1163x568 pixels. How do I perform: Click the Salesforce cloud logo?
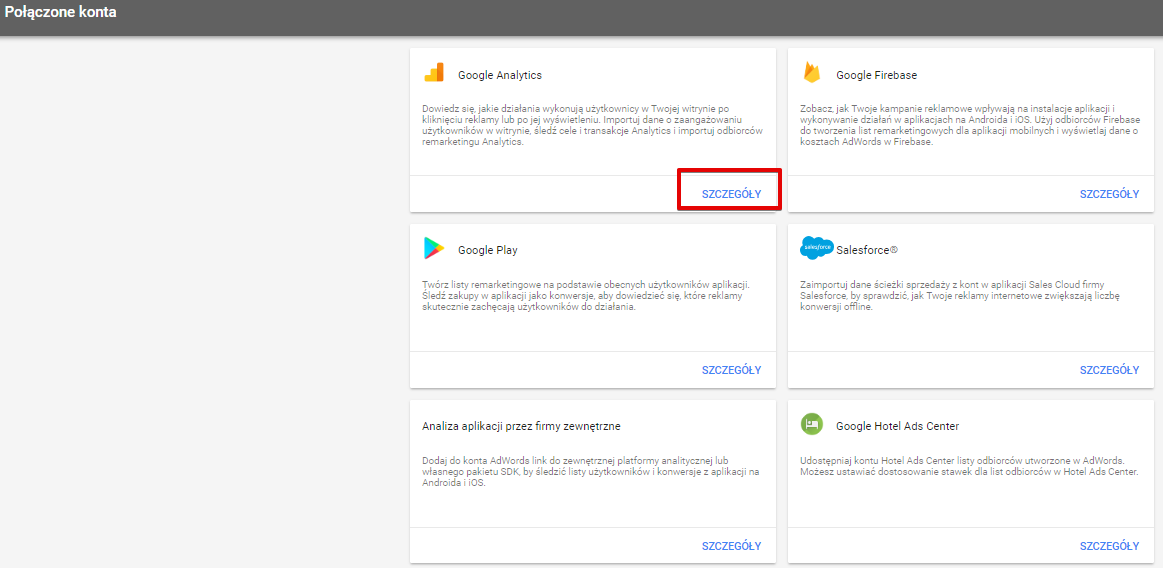coord(816,248)
